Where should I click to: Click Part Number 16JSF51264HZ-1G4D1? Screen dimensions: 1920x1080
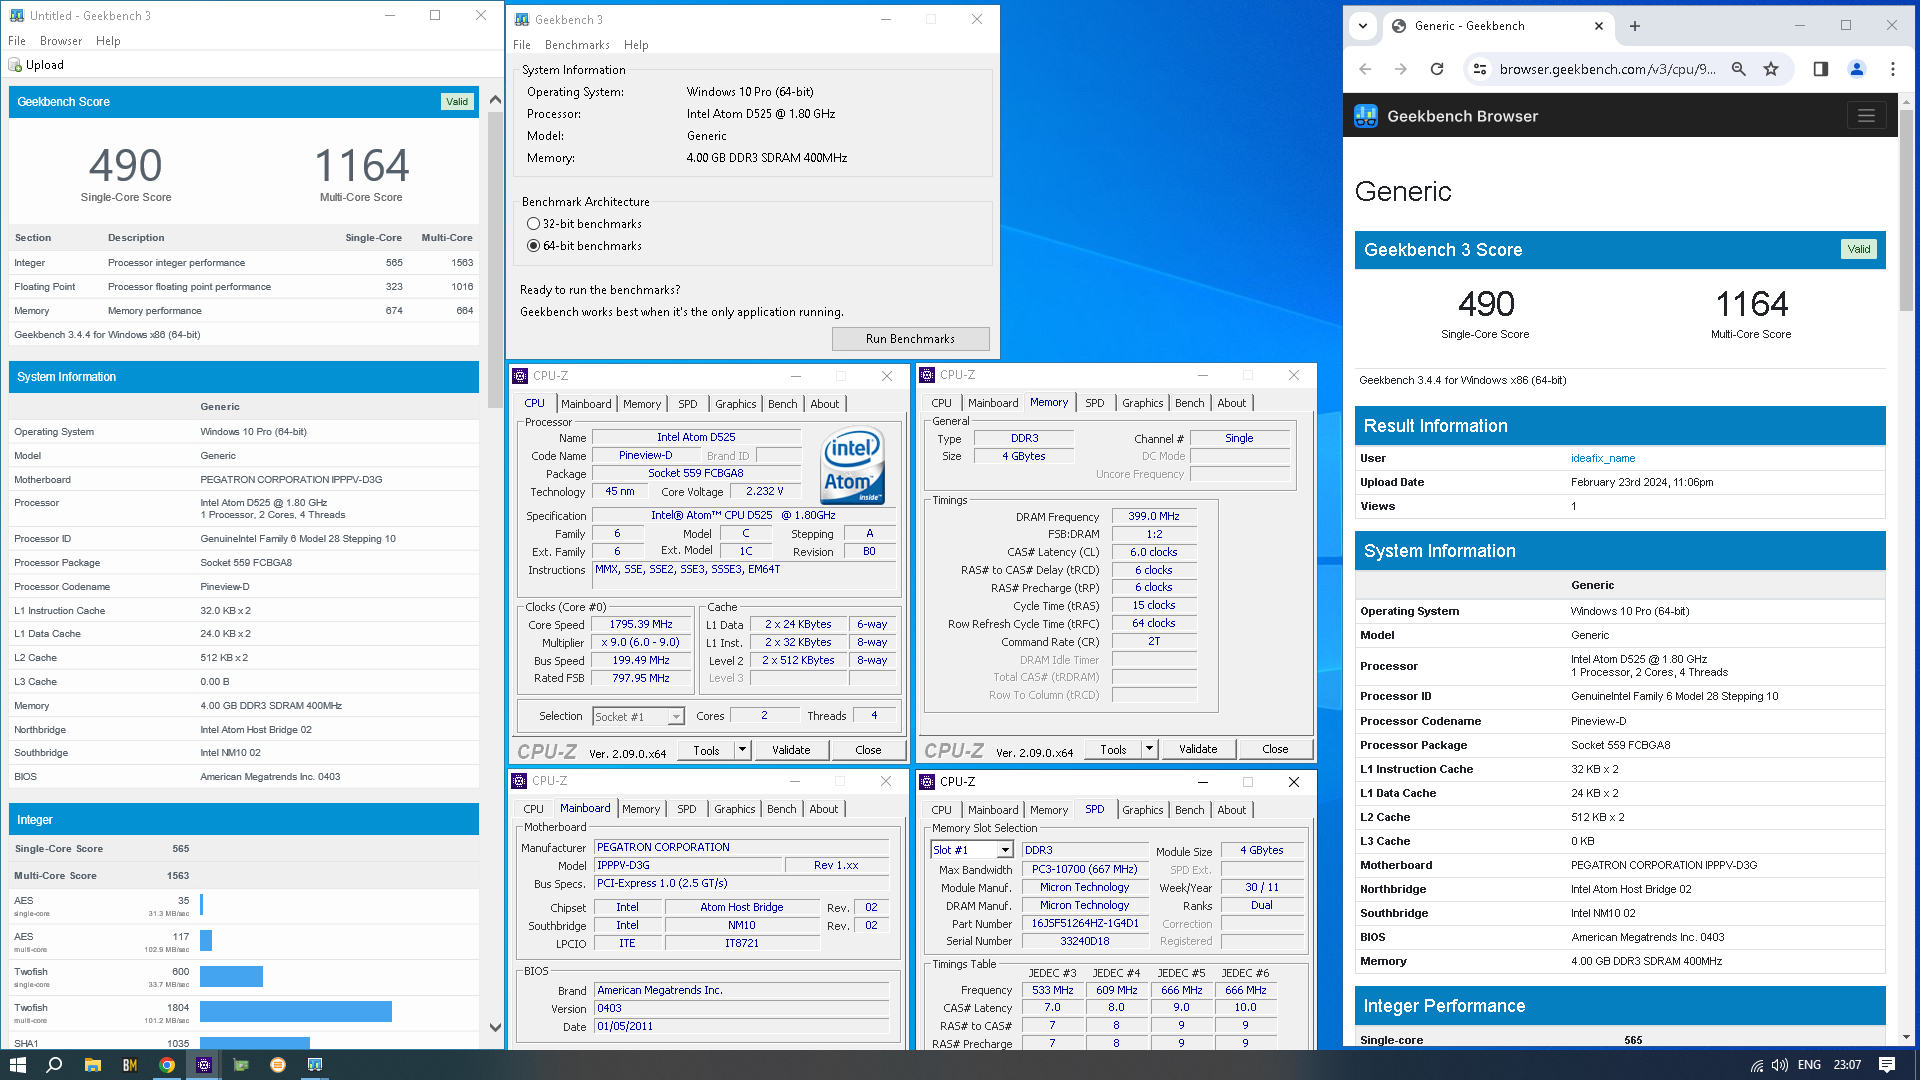[x=1085, y=924]
